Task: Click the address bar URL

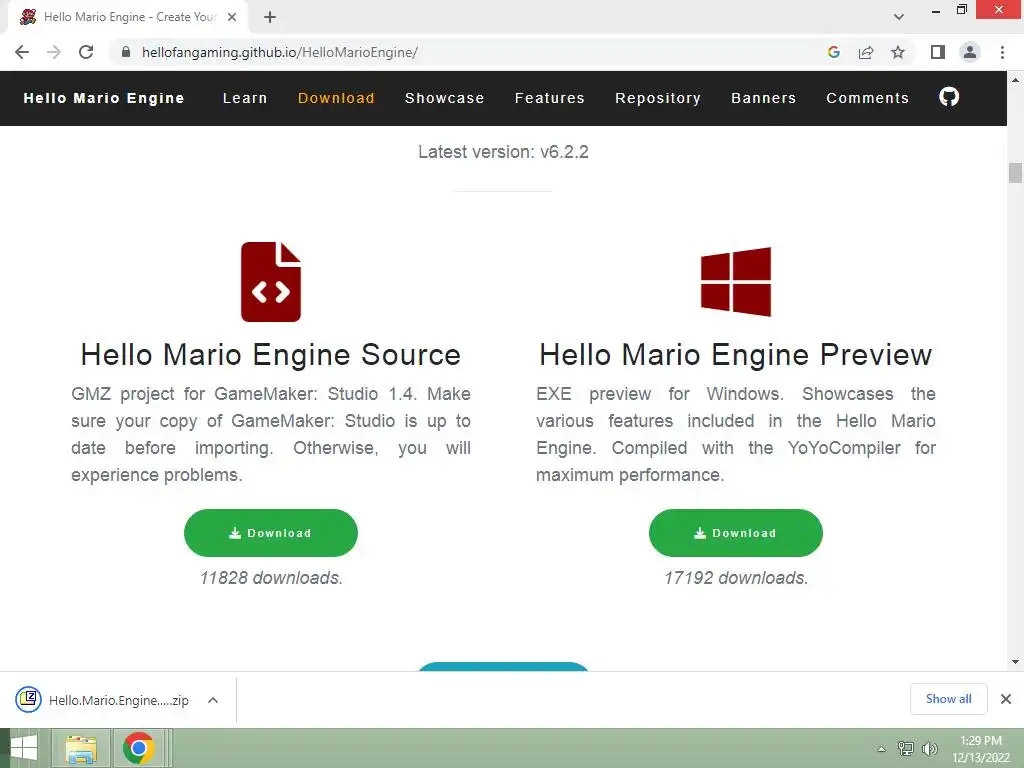Action: (x=280, y=52)
